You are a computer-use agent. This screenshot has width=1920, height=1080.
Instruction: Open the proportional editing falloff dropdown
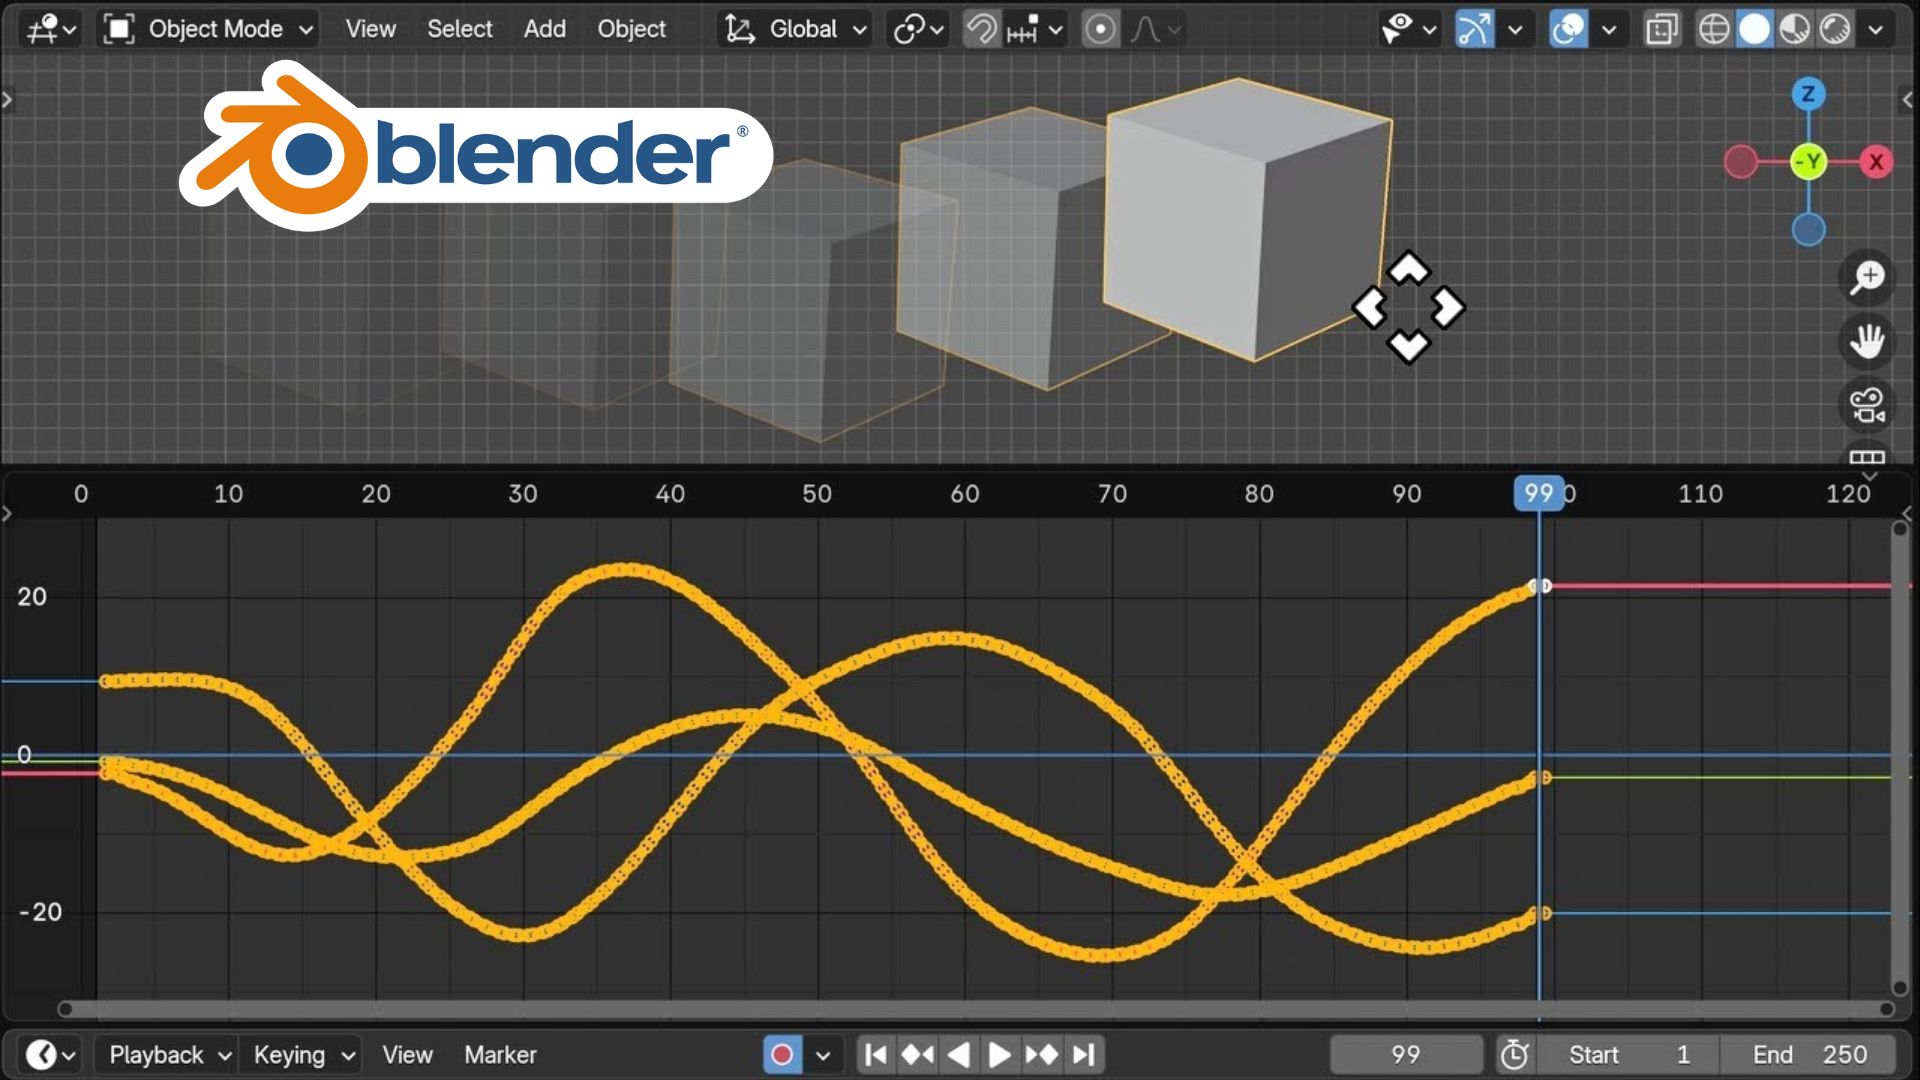[1156, 29]
